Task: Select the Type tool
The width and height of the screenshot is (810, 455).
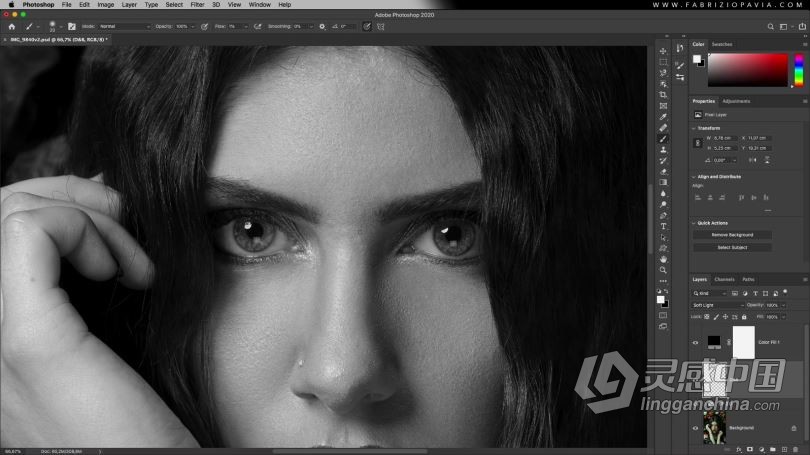Action: click(663, 226)
